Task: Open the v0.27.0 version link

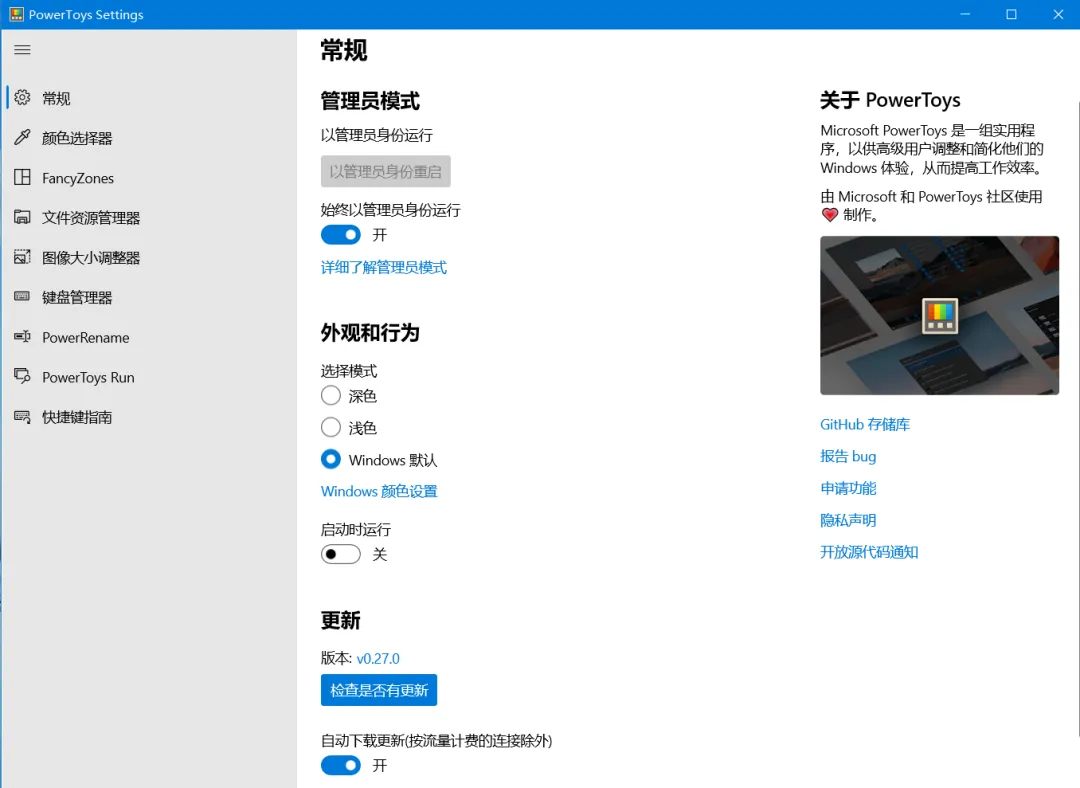Action: (378, 659)
